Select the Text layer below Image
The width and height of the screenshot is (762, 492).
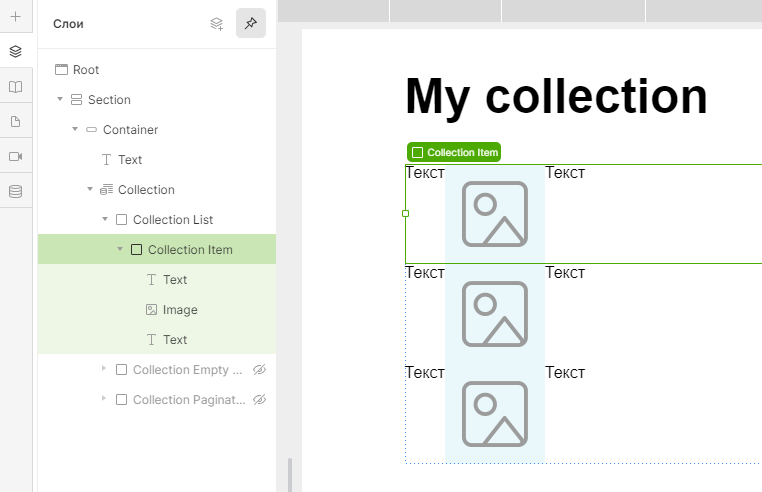pos(157,339)
